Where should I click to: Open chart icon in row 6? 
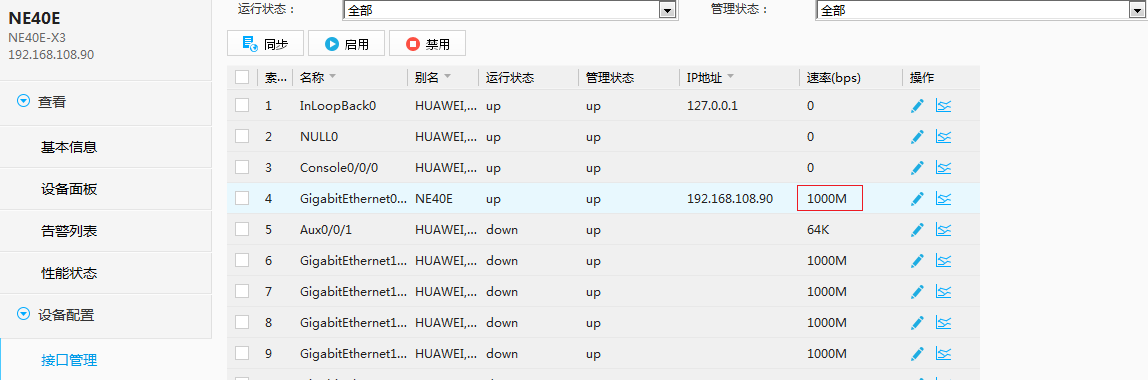(943, 261)
